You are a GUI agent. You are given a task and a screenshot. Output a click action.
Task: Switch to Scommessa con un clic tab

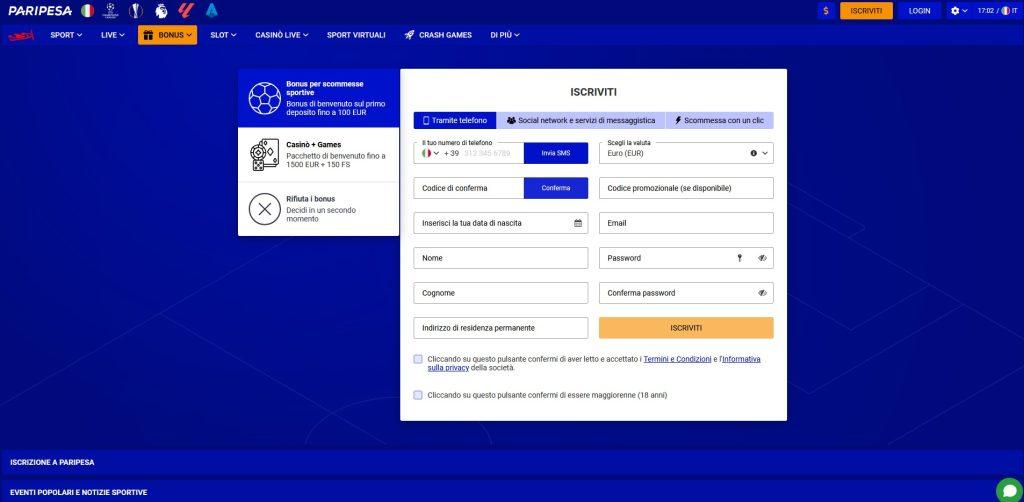[719, 120]
